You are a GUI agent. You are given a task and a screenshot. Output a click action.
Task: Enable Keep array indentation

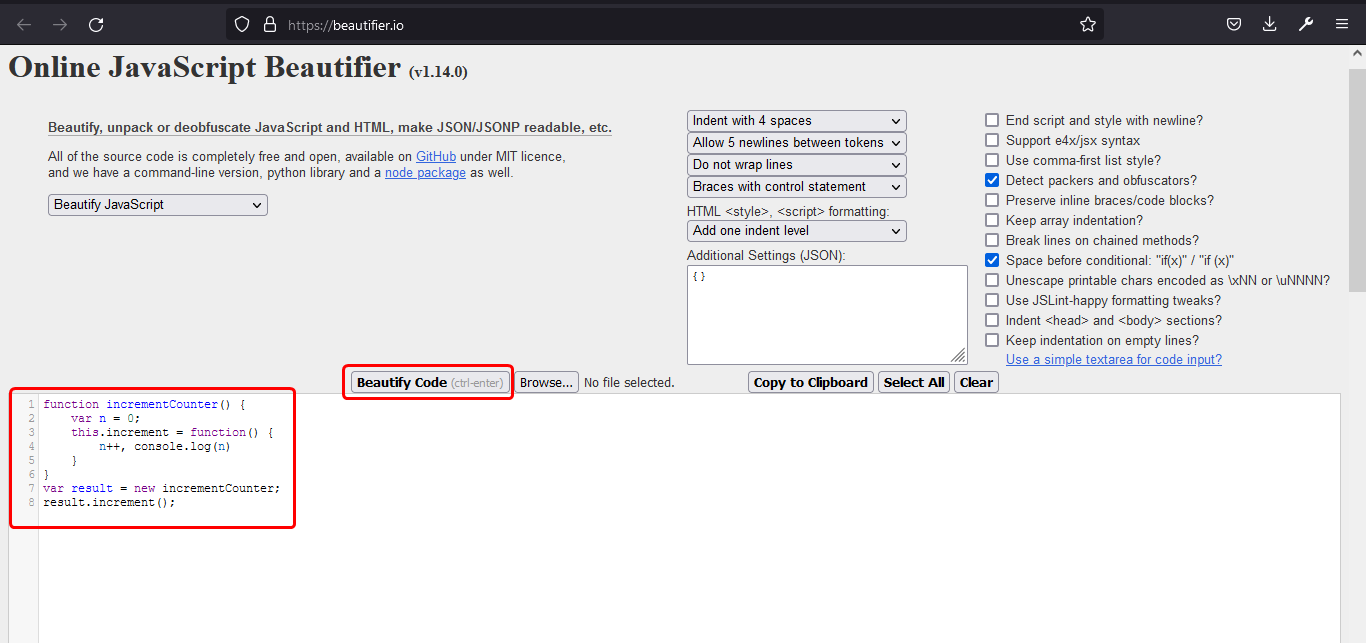[x=992, y=220]
